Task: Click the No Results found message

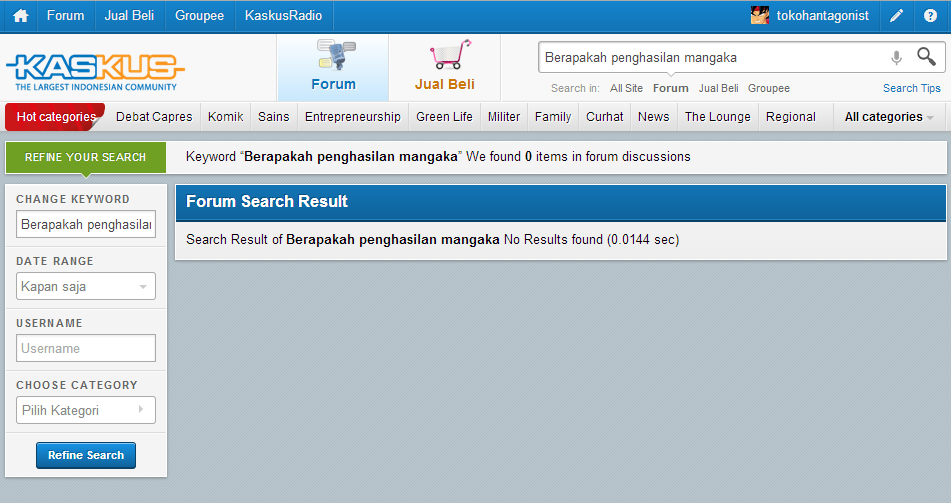Action: [591, 240]
